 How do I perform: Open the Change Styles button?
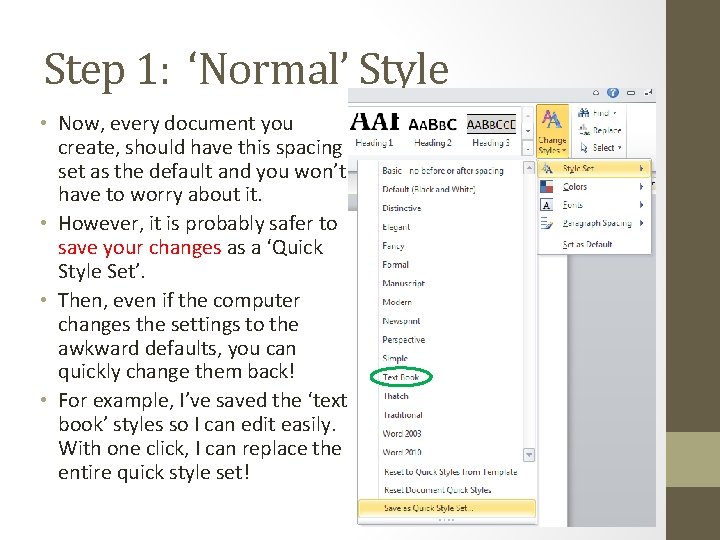[x=552, y=130]
